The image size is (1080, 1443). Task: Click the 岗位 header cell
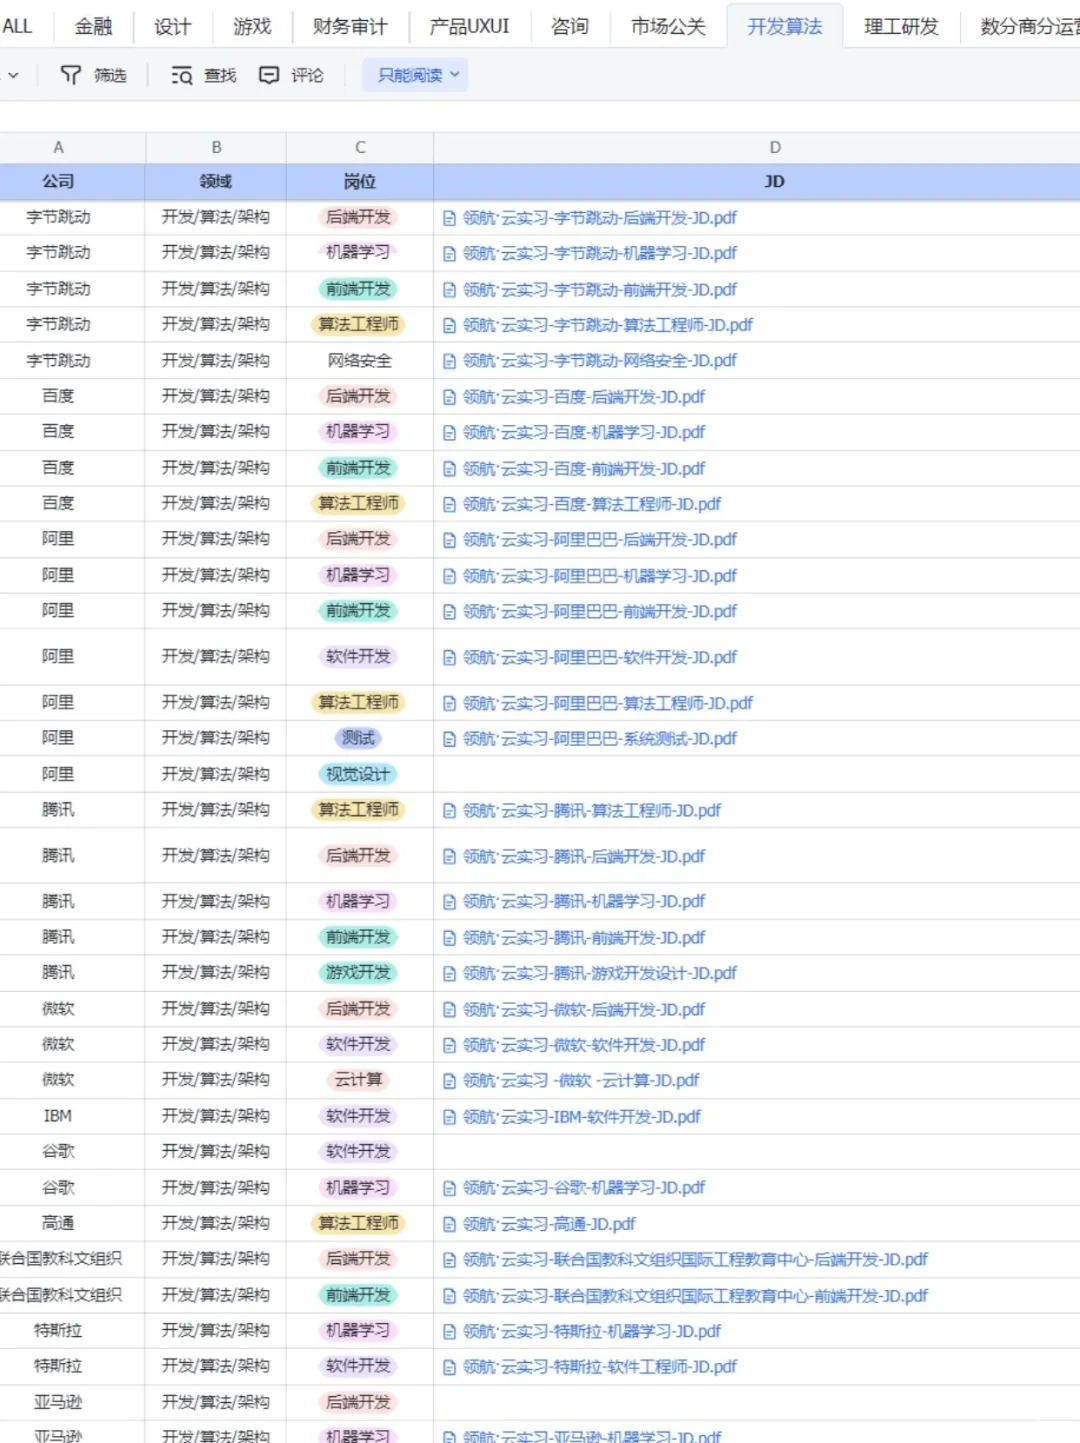(360, 181)
